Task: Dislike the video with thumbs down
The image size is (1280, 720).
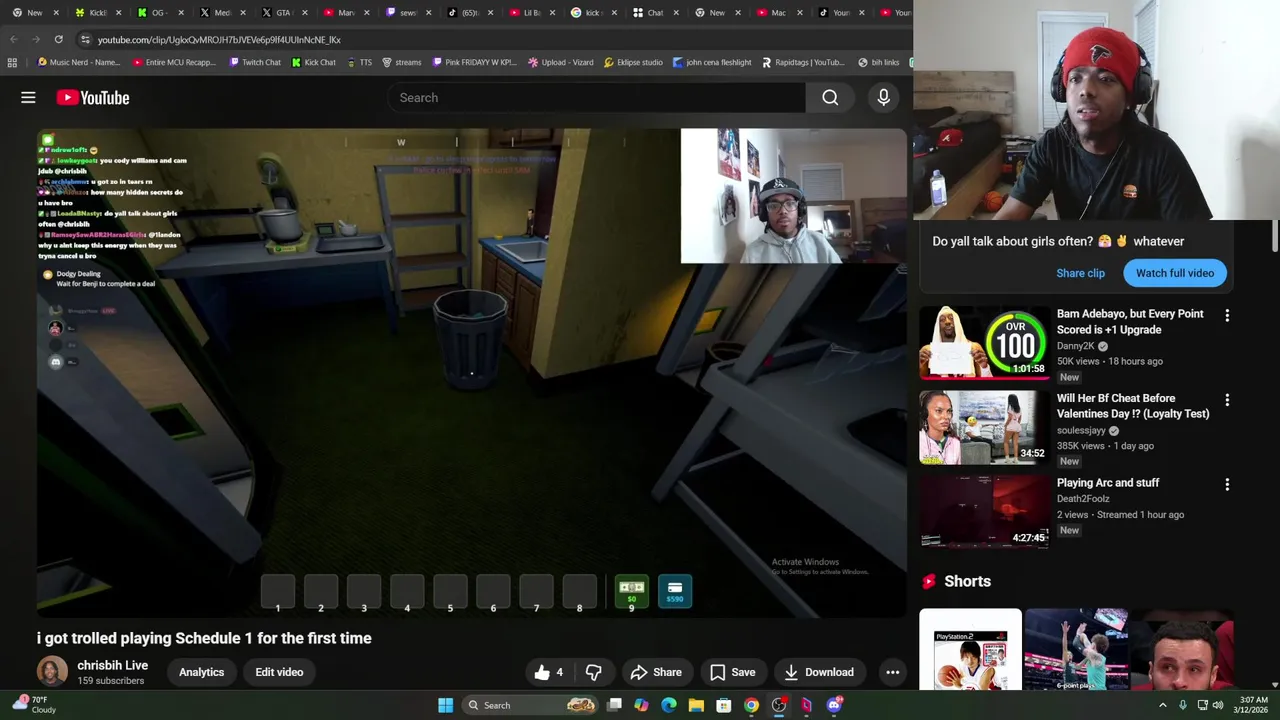Action: coord(593,672)
